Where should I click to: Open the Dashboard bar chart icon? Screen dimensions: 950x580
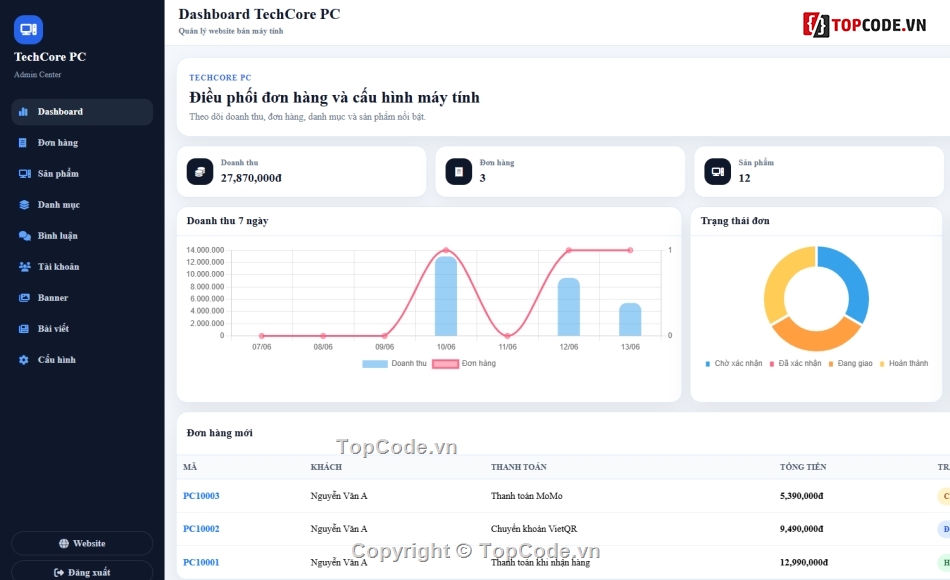tap(24, 112)
